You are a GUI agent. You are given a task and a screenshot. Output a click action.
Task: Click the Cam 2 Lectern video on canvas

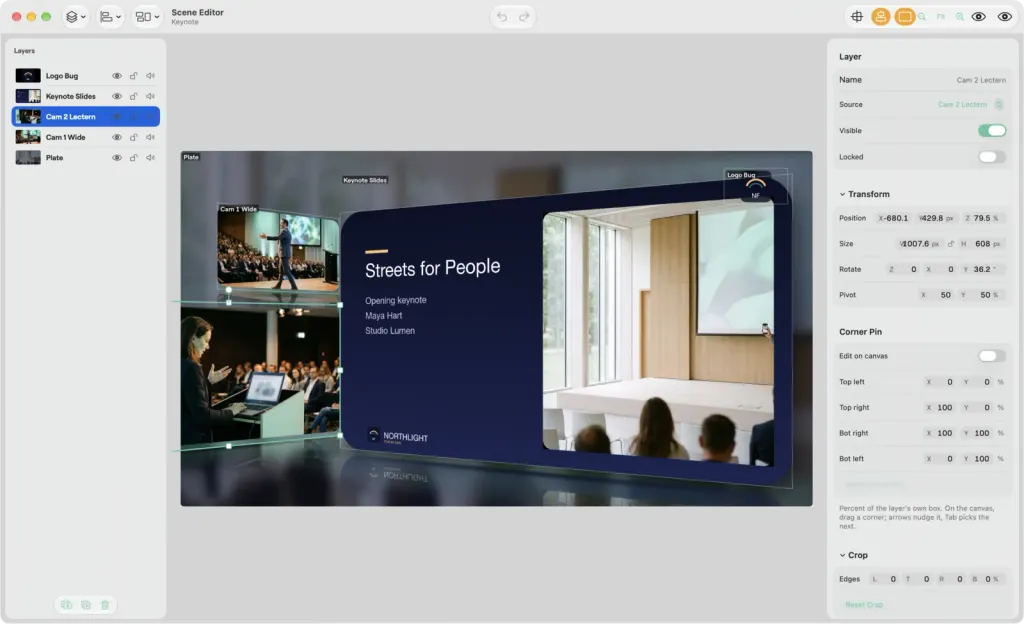coord(260,374)
